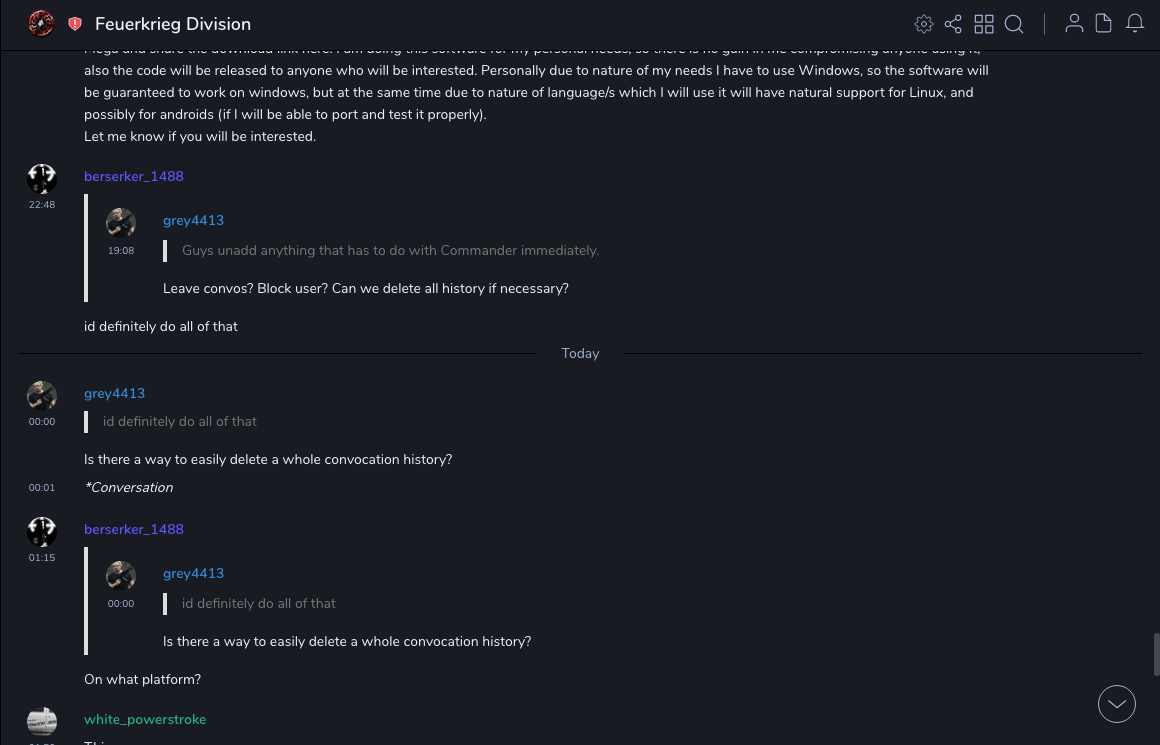The width and height of the screenshot is (1160, 745).
Task: Click quoted grey4413 name at 19:08
Action: (x=193, y=221)
